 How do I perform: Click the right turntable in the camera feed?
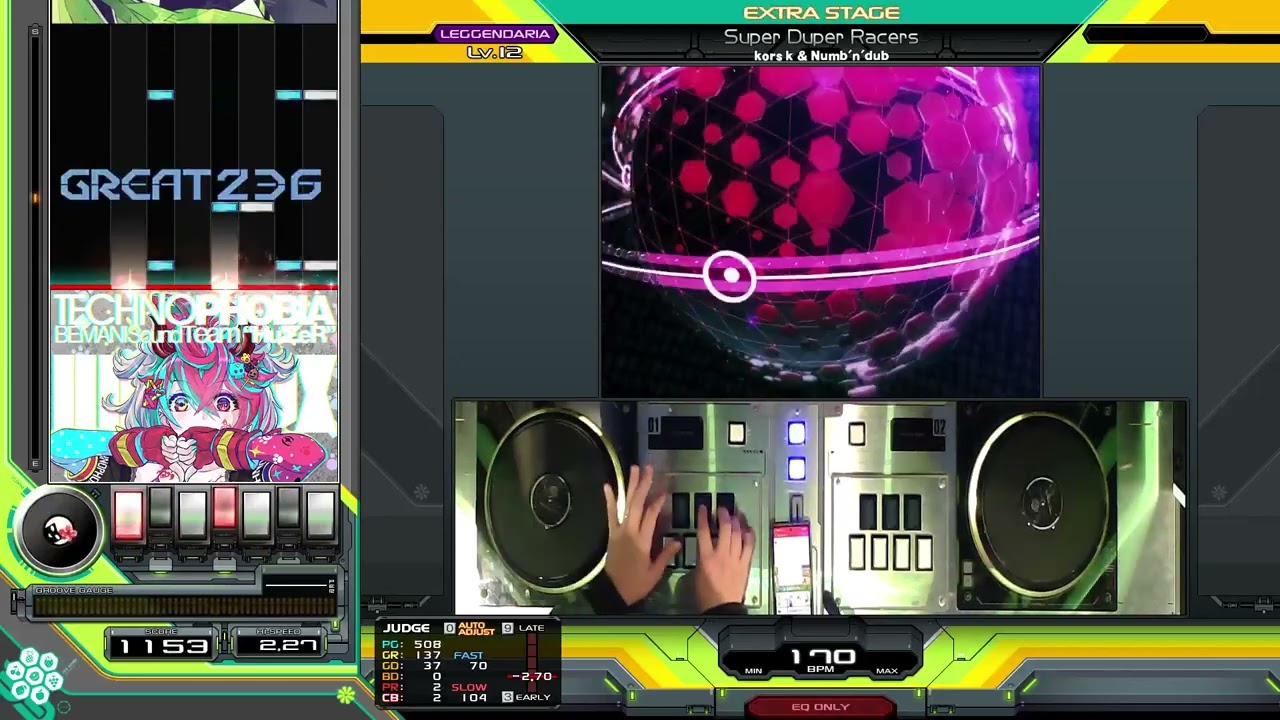click(1040, 500)
